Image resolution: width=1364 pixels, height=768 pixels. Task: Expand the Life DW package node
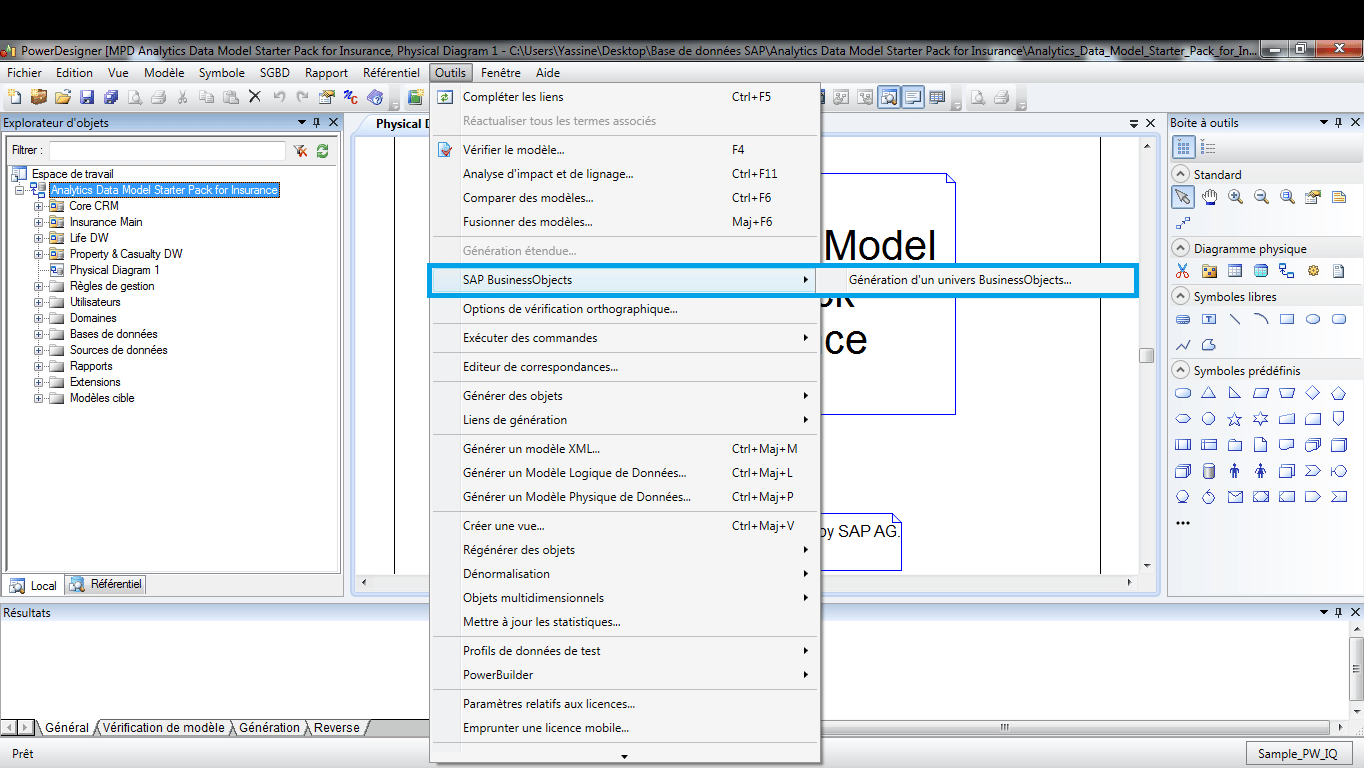pyautogui.click(x=39, y=238)
